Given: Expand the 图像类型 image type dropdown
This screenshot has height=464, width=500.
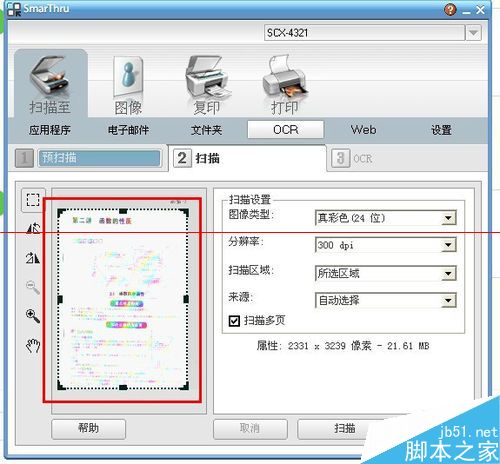Looking at the screenshot, I should (x=448, y=218).
